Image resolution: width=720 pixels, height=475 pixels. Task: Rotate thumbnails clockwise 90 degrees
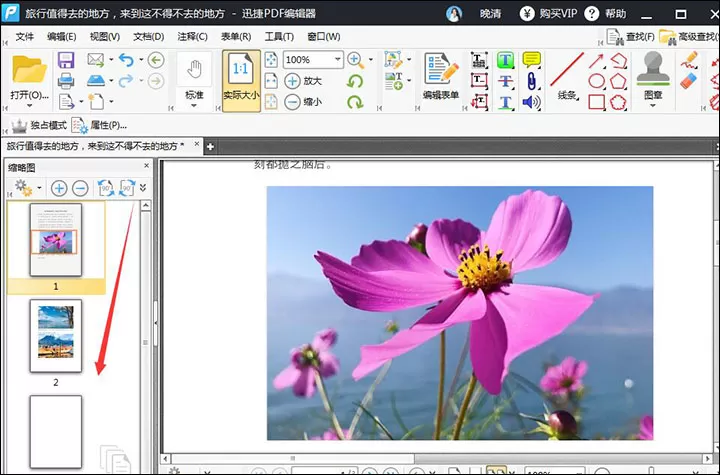pos(127,188)
